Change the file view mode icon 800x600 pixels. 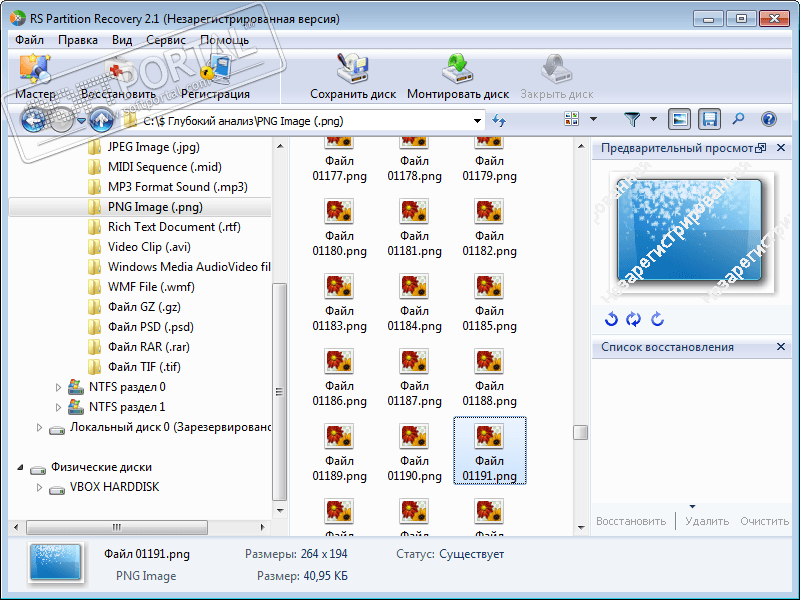(571, 119)
